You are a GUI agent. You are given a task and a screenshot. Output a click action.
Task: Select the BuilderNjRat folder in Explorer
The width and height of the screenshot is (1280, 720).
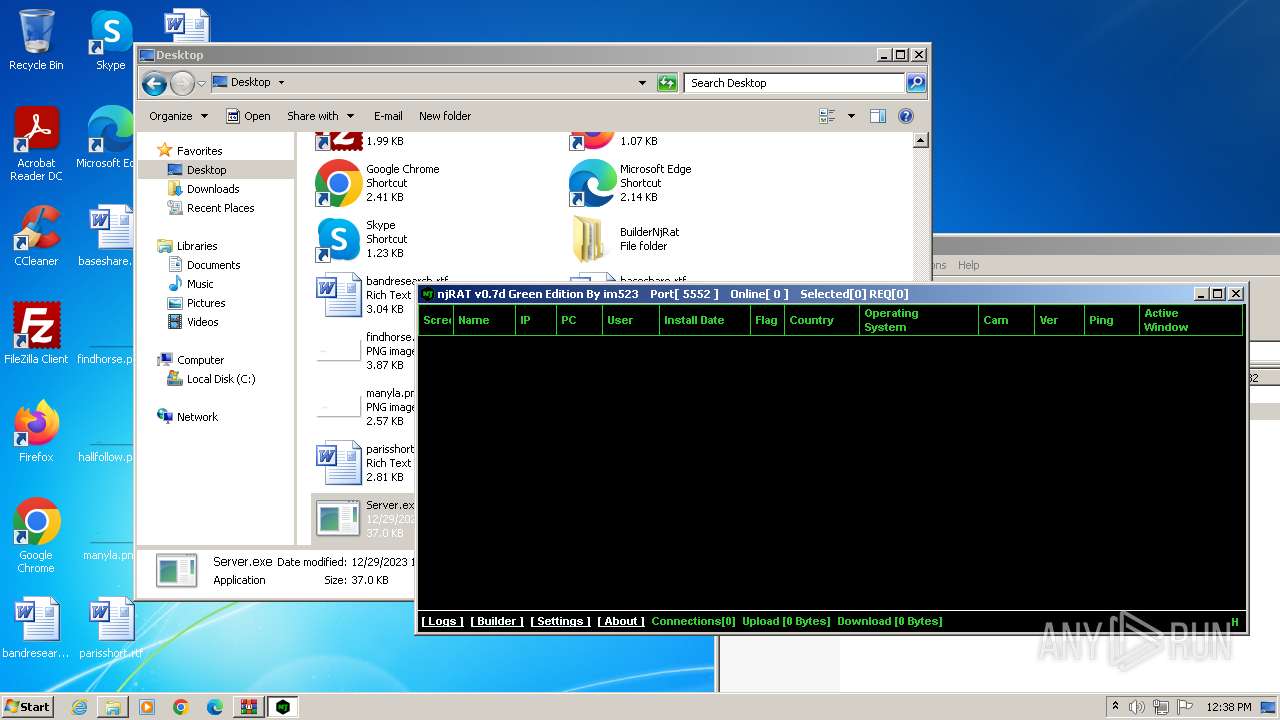(626, 239)
